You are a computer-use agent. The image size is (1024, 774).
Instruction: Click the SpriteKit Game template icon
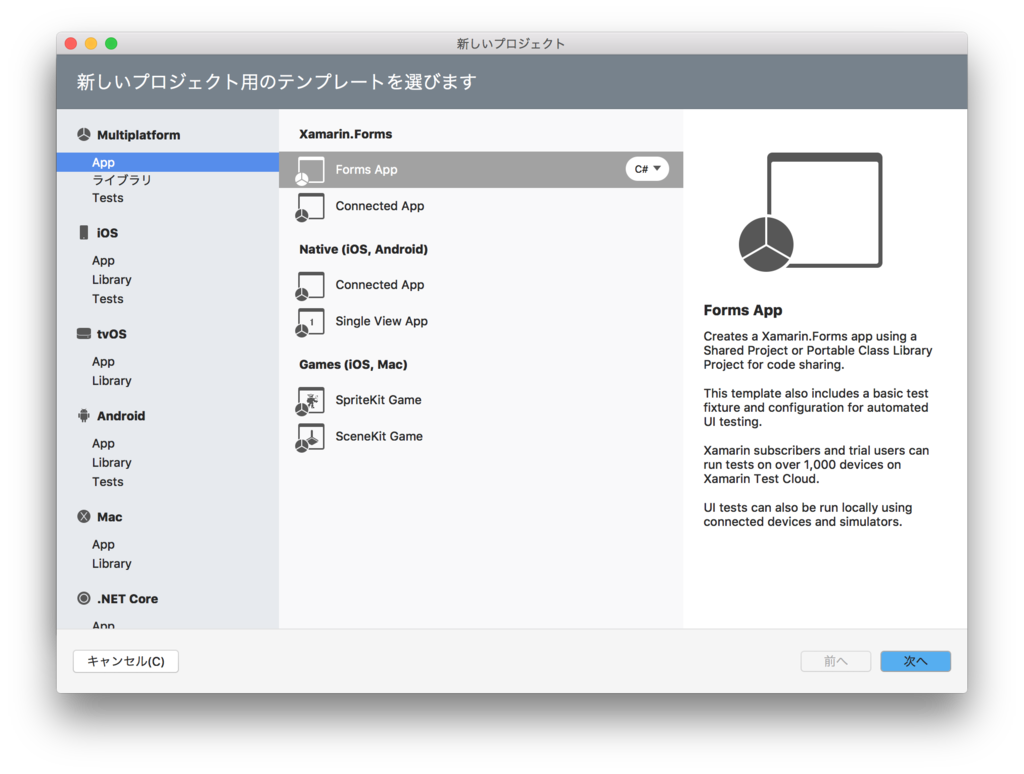[310, 401]
